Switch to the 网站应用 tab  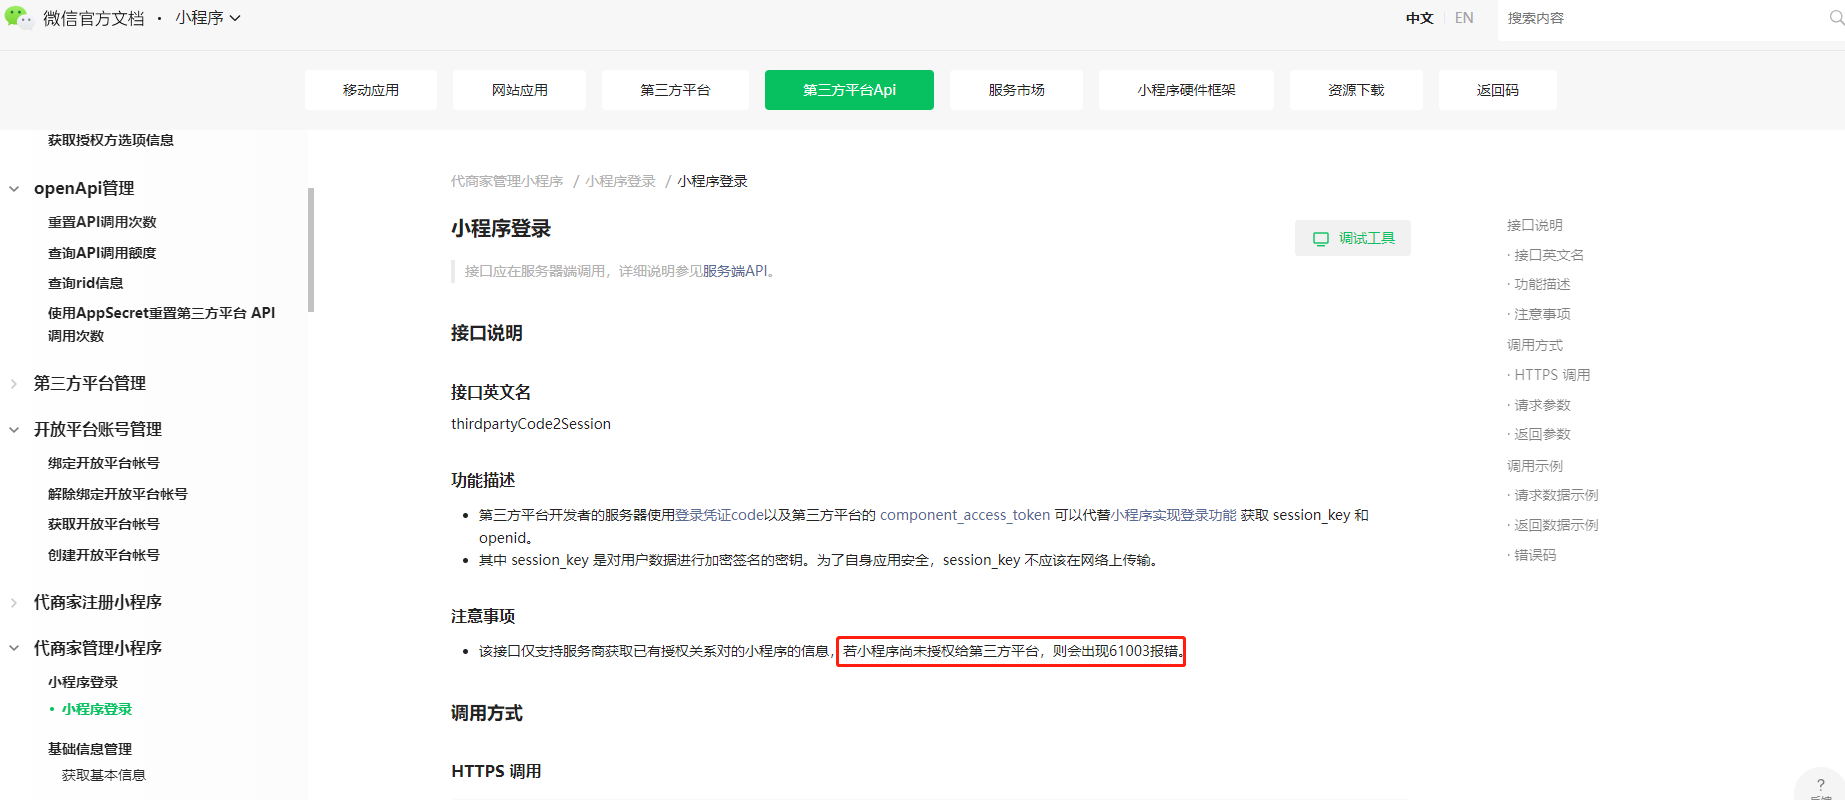[520, 90]
